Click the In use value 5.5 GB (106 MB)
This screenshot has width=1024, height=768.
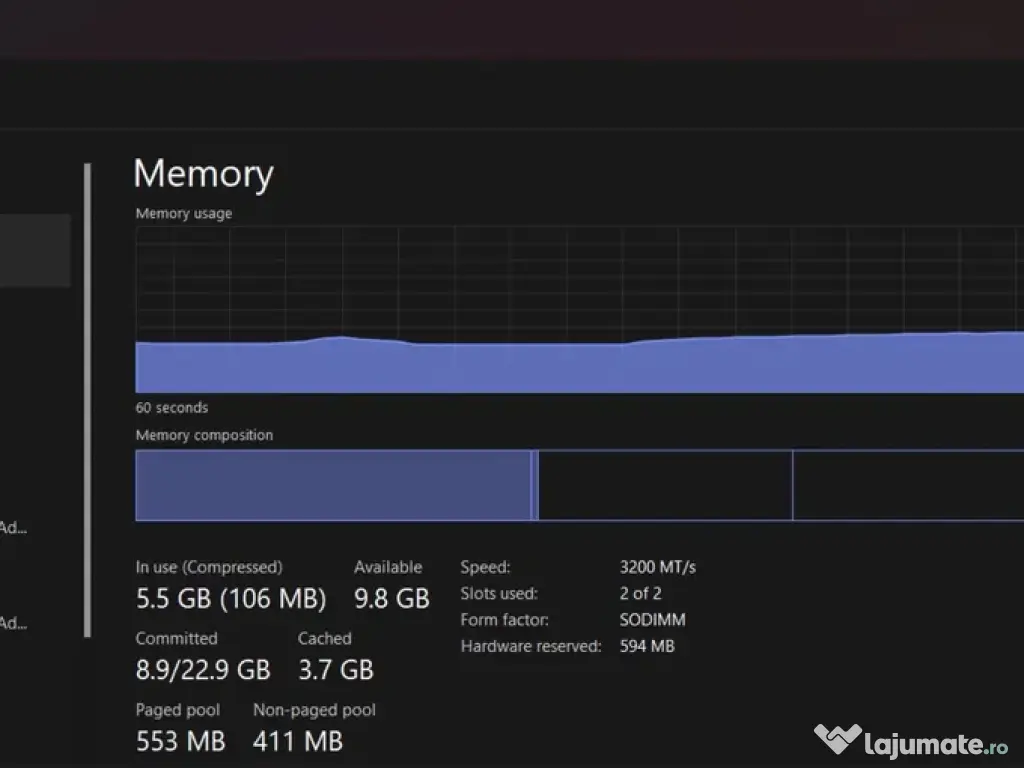coord(231,599)
